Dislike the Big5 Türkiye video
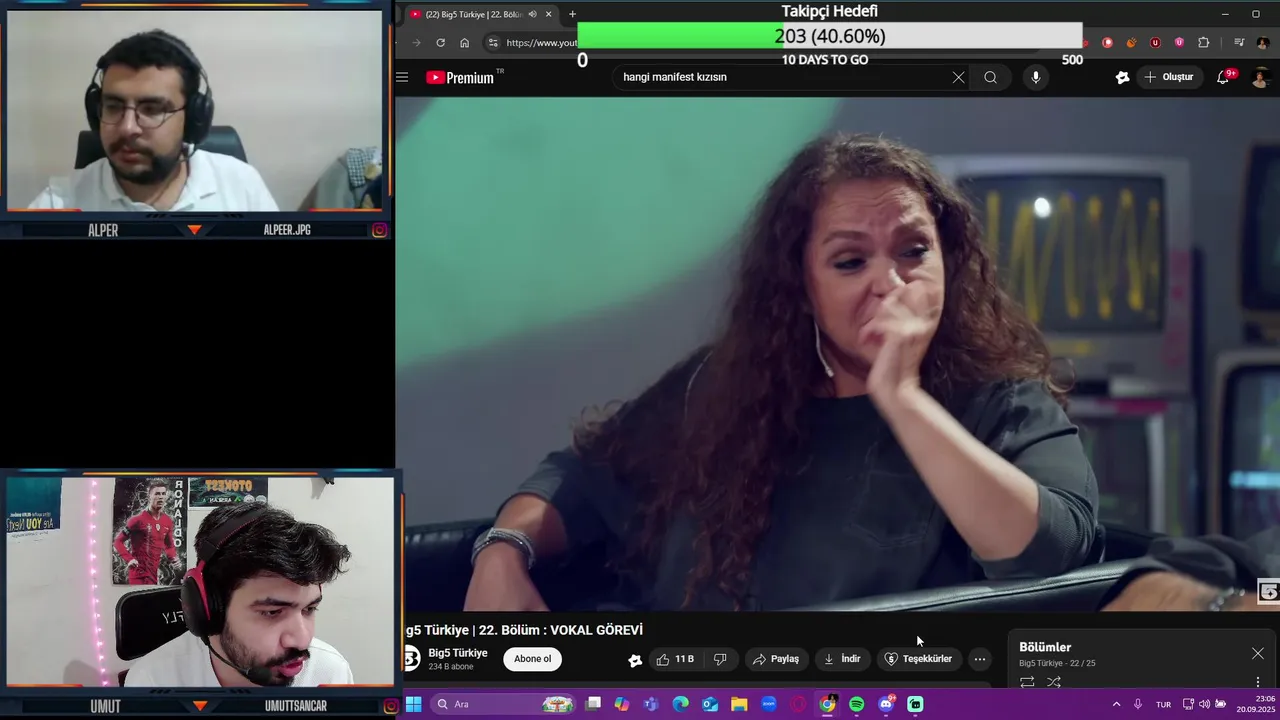 coord(720,659)
